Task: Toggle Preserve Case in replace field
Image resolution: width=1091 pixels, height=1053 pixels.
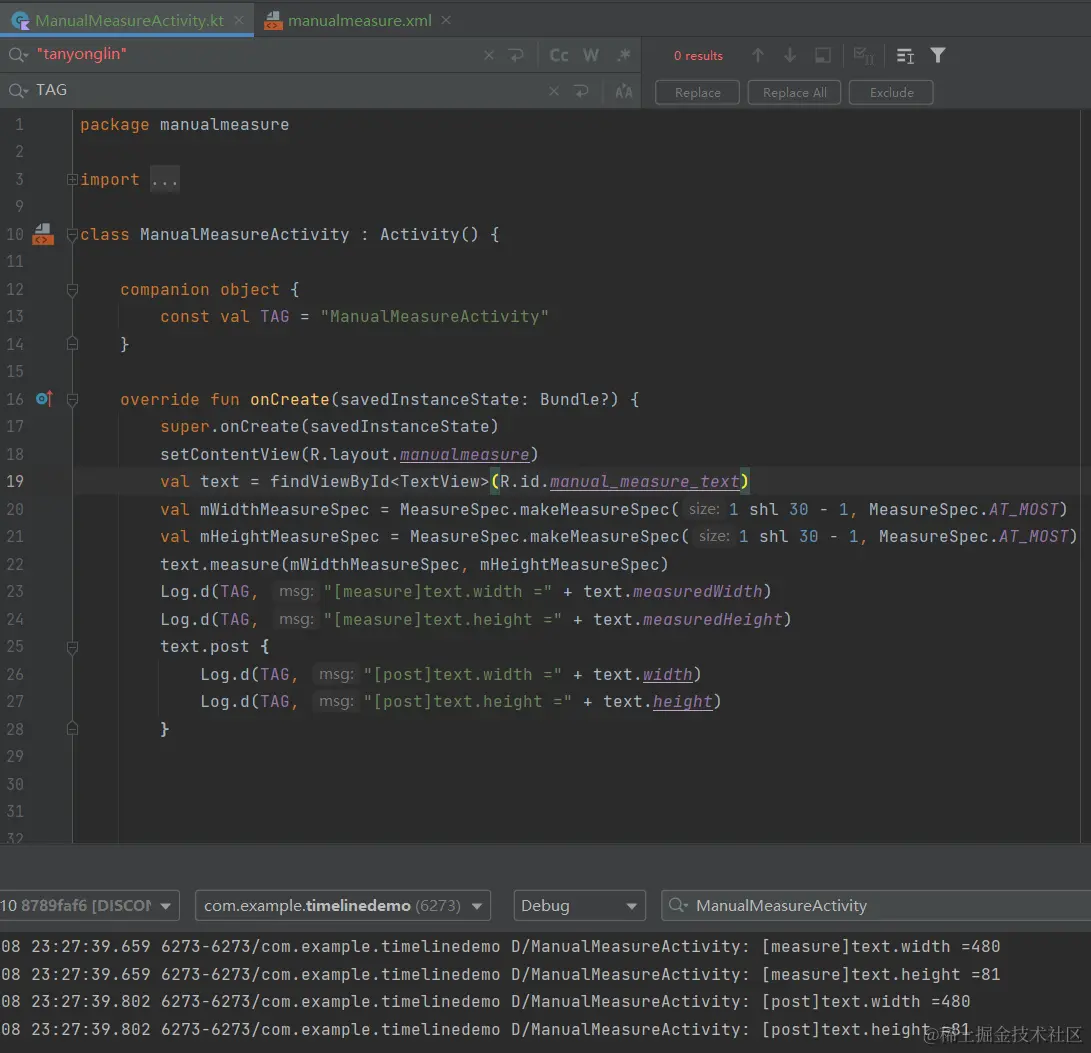Action: (623, 91)
